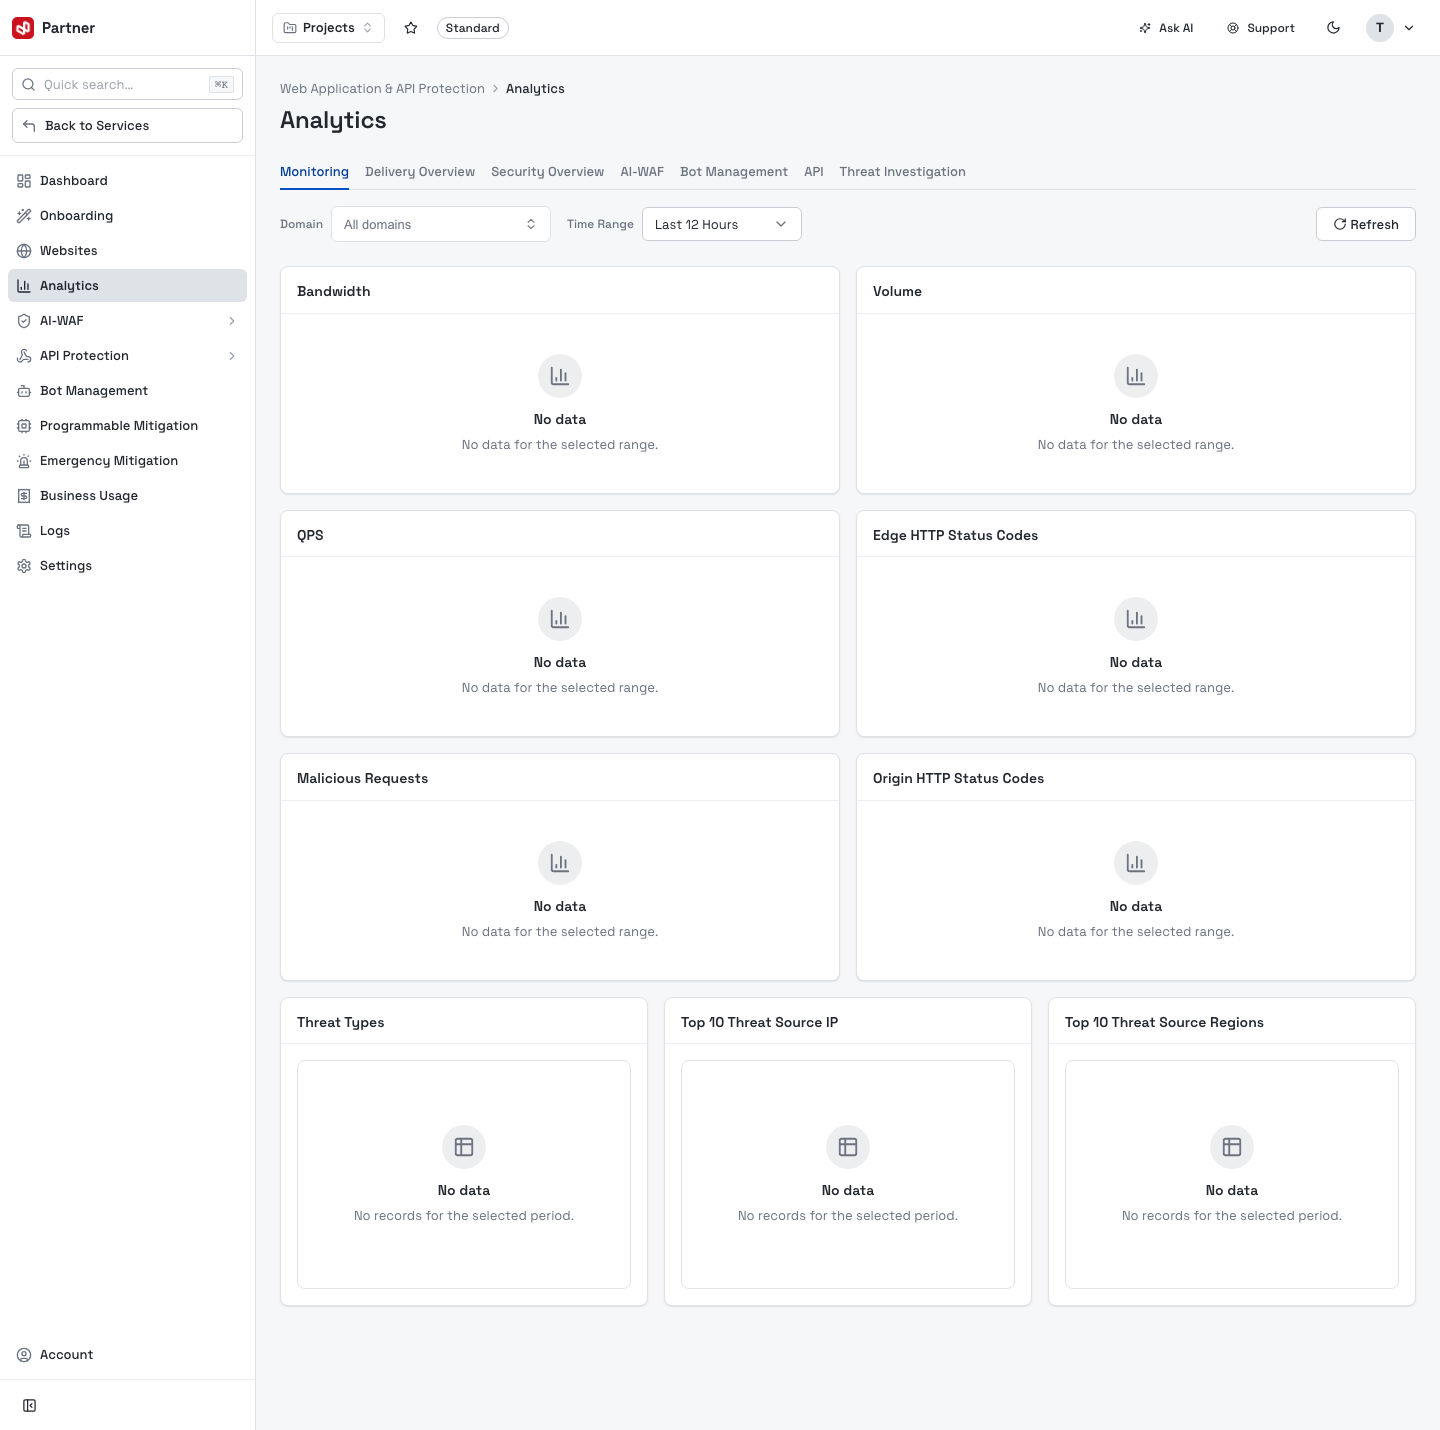Click the Analytics page heading

tap(333, 120)
